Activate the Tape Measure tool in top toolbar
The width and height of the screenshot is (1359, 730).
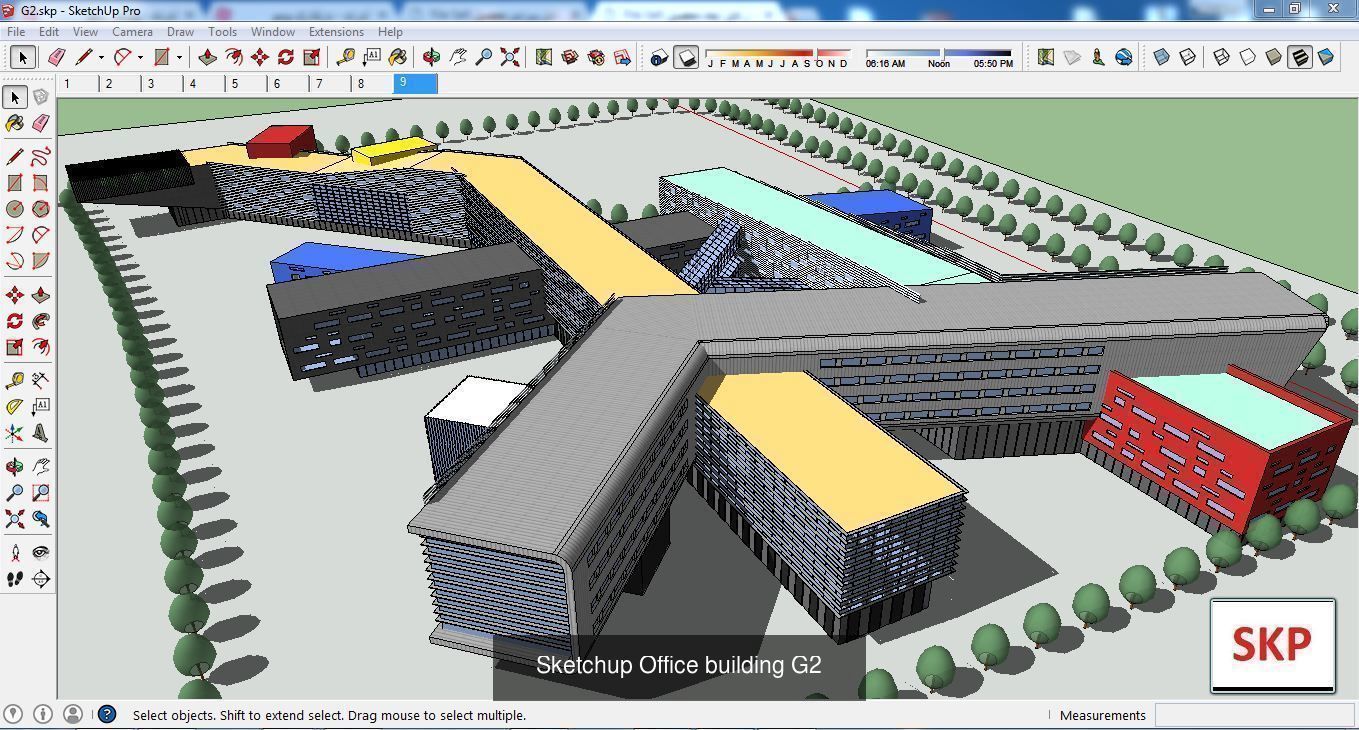[x=346, y=58]
